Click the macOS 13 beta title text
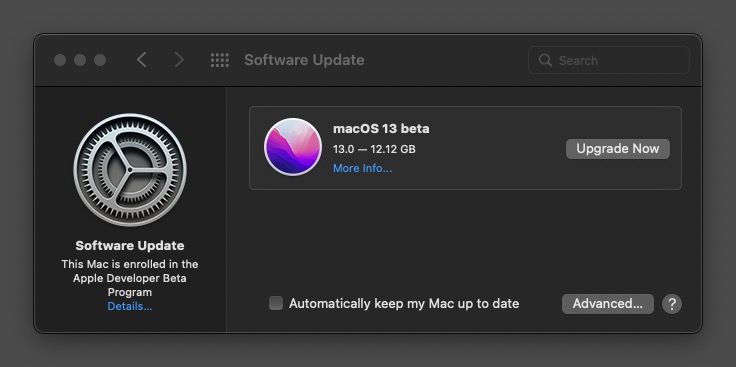Image resolution: width=736 pixels, height=367 pixels. click(x=381, y=129)
